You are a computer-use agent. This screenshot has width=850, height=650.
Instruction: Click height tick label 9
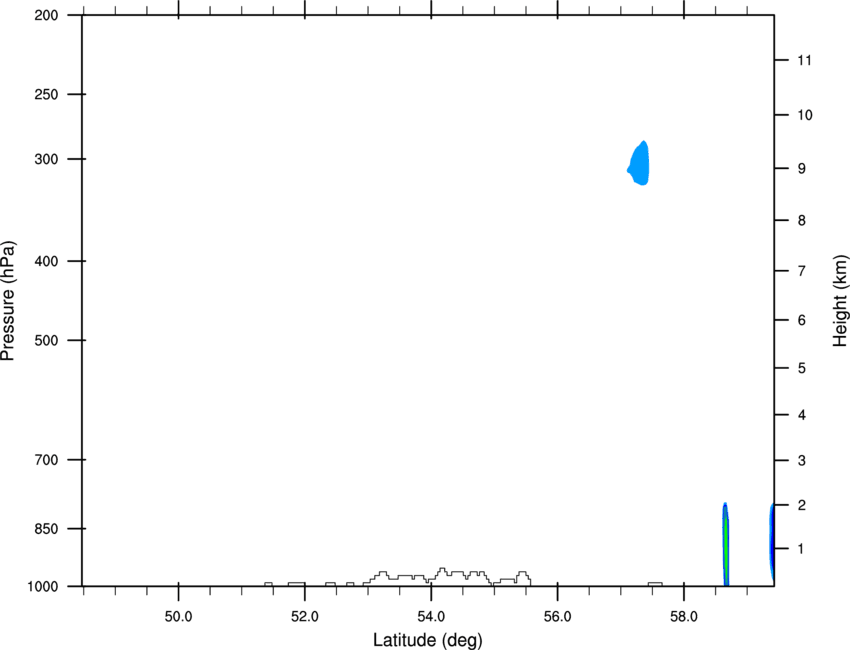[802, 169]
